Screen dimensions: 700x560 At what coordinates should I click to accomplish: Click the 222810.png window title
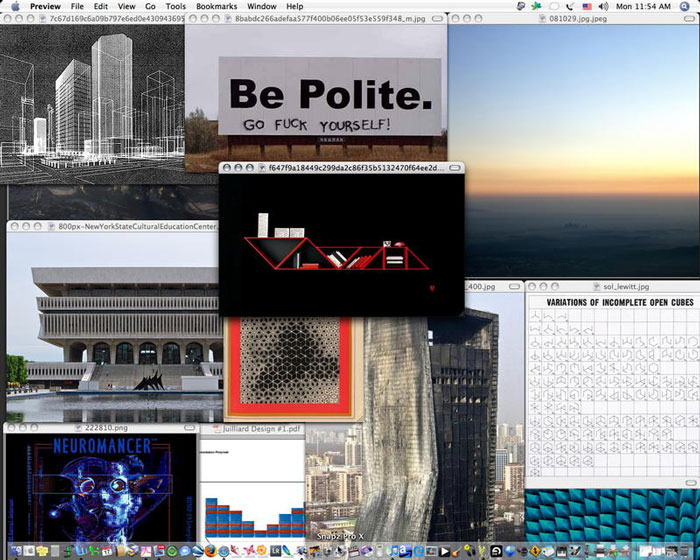coord(107,428)
